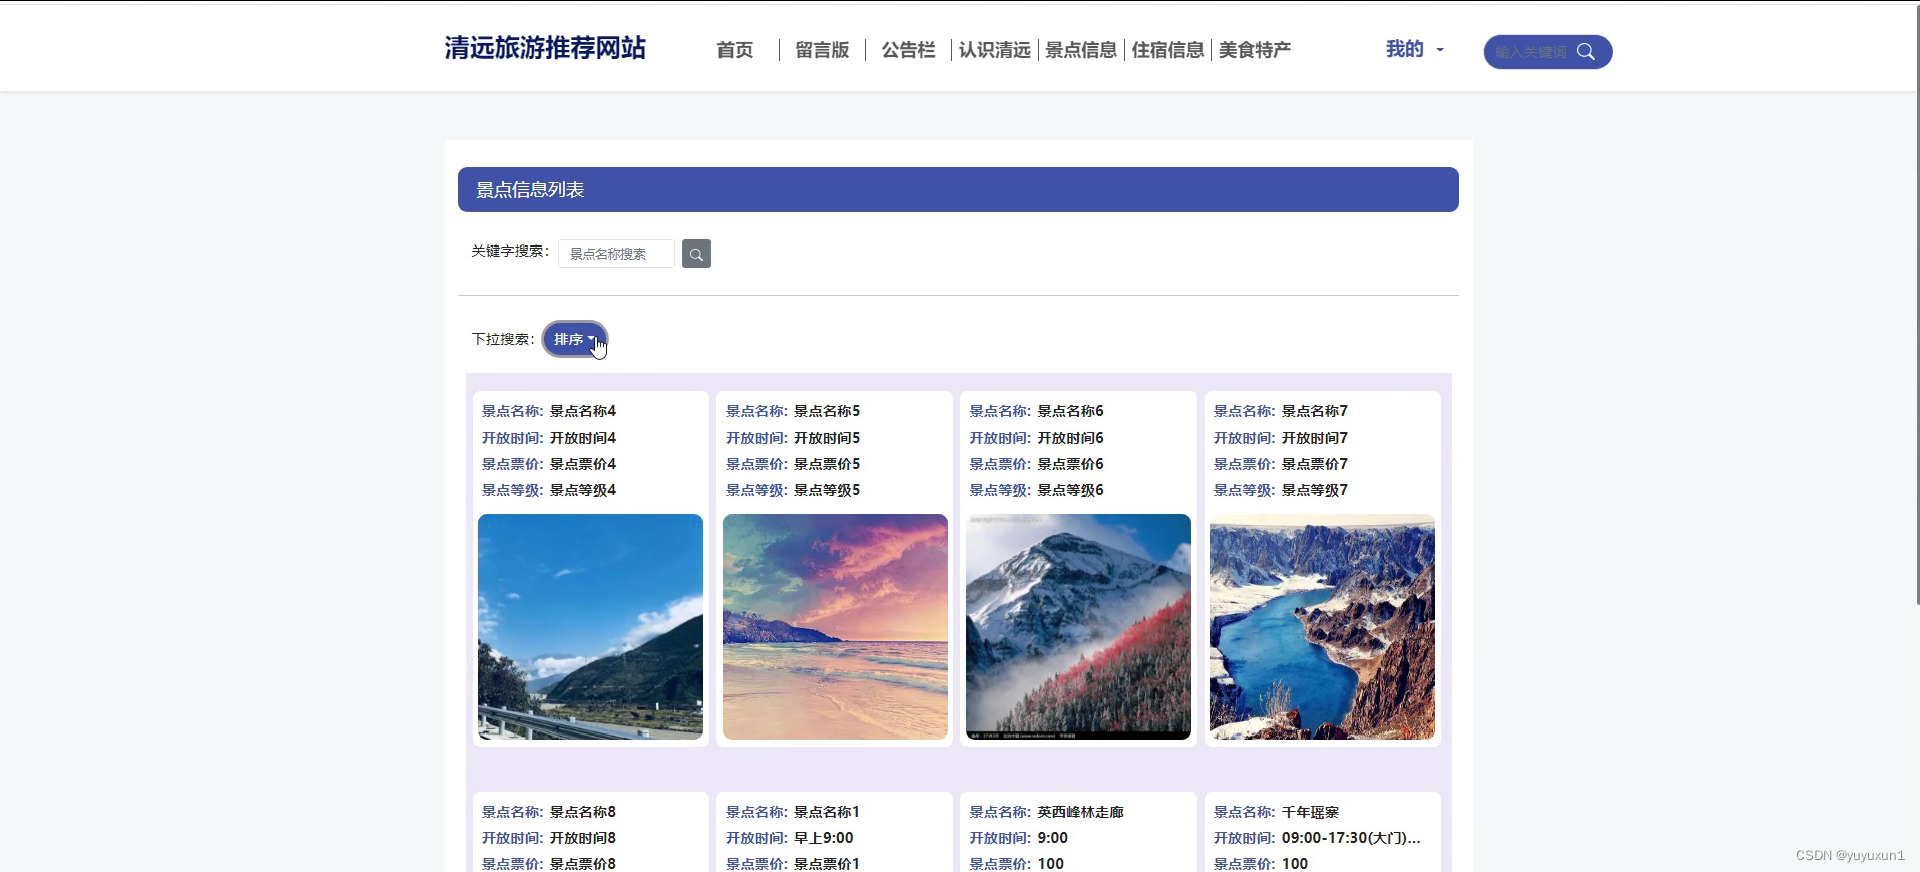Click the 09:00-17:30(大门)... opening time
Screen dimensions: 1920x872
(1351, 838)
